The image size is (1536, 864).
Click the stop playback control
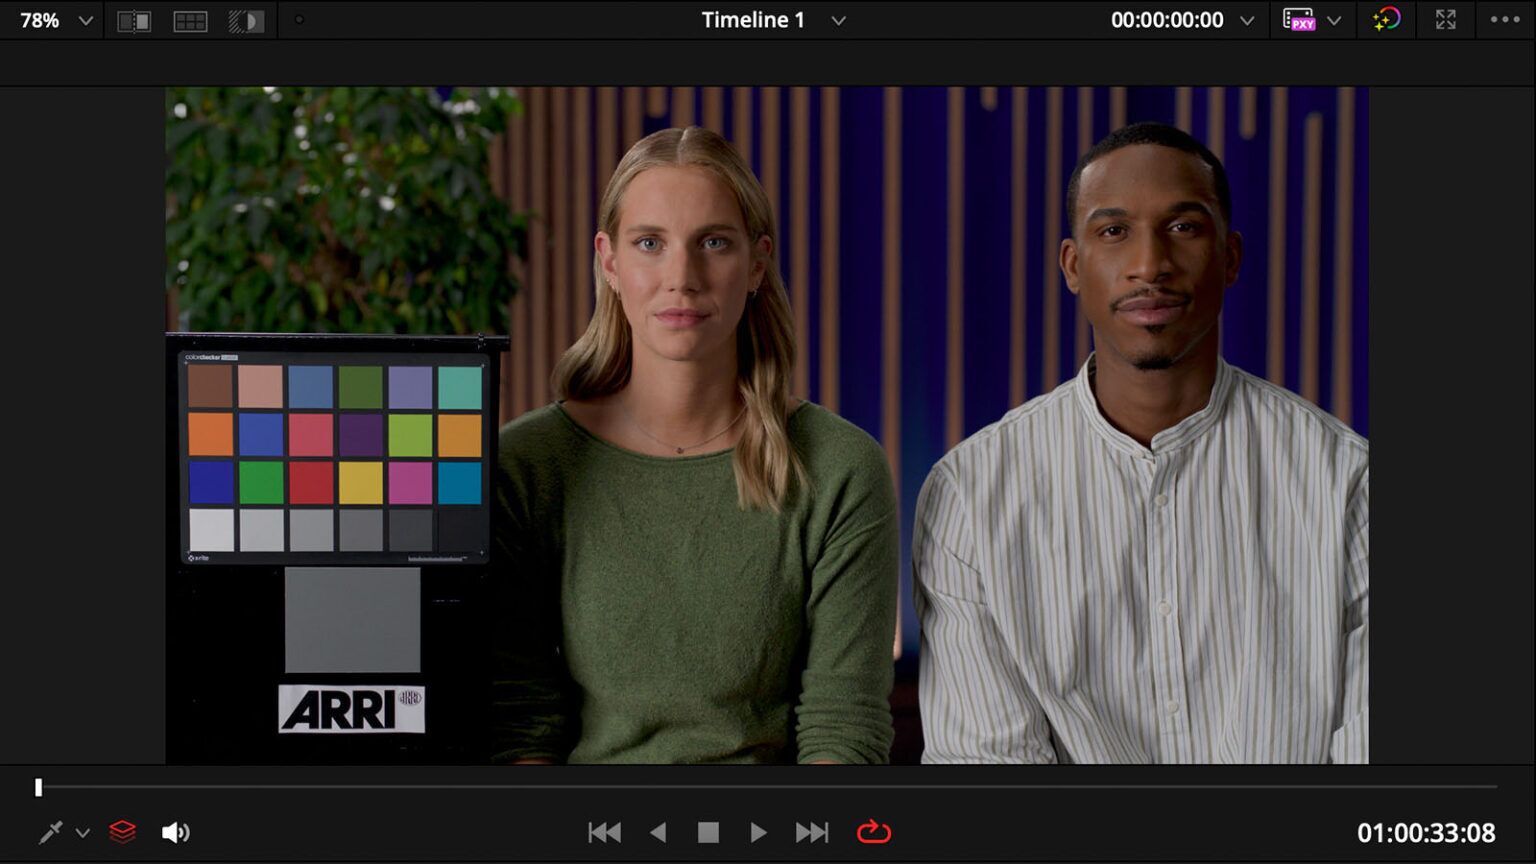[x=710, y=831]
